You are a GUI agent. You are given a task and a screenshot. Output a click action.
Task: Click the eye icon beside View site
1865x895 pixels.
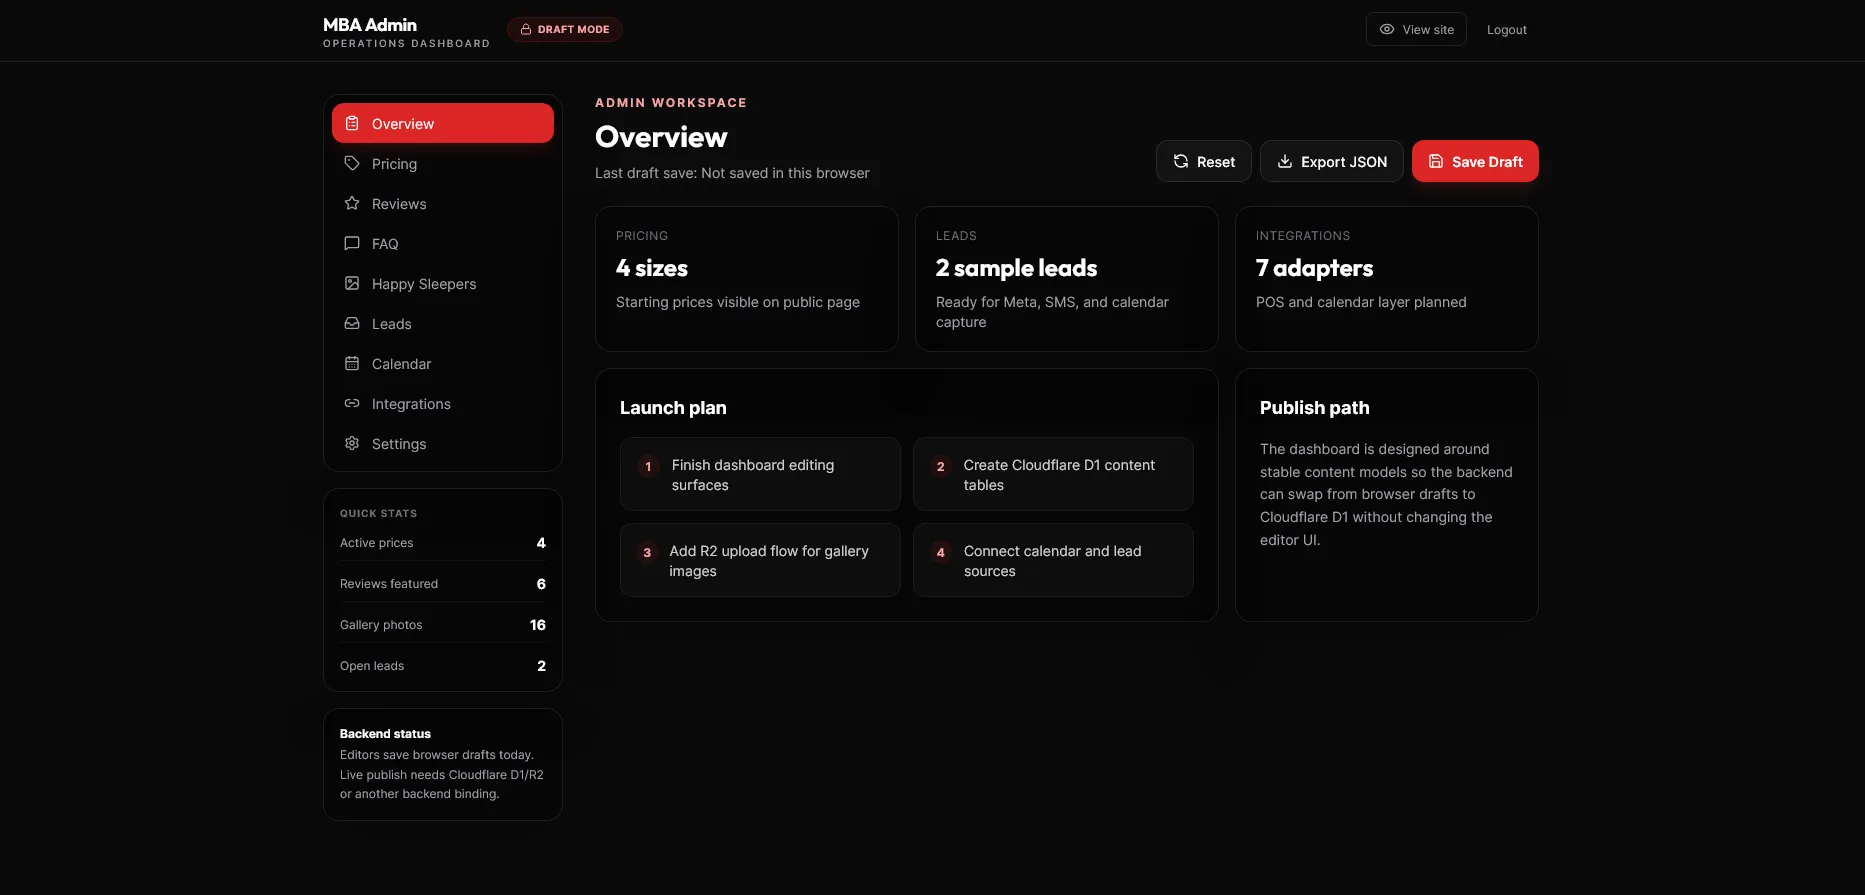(x=1387, y=29)
